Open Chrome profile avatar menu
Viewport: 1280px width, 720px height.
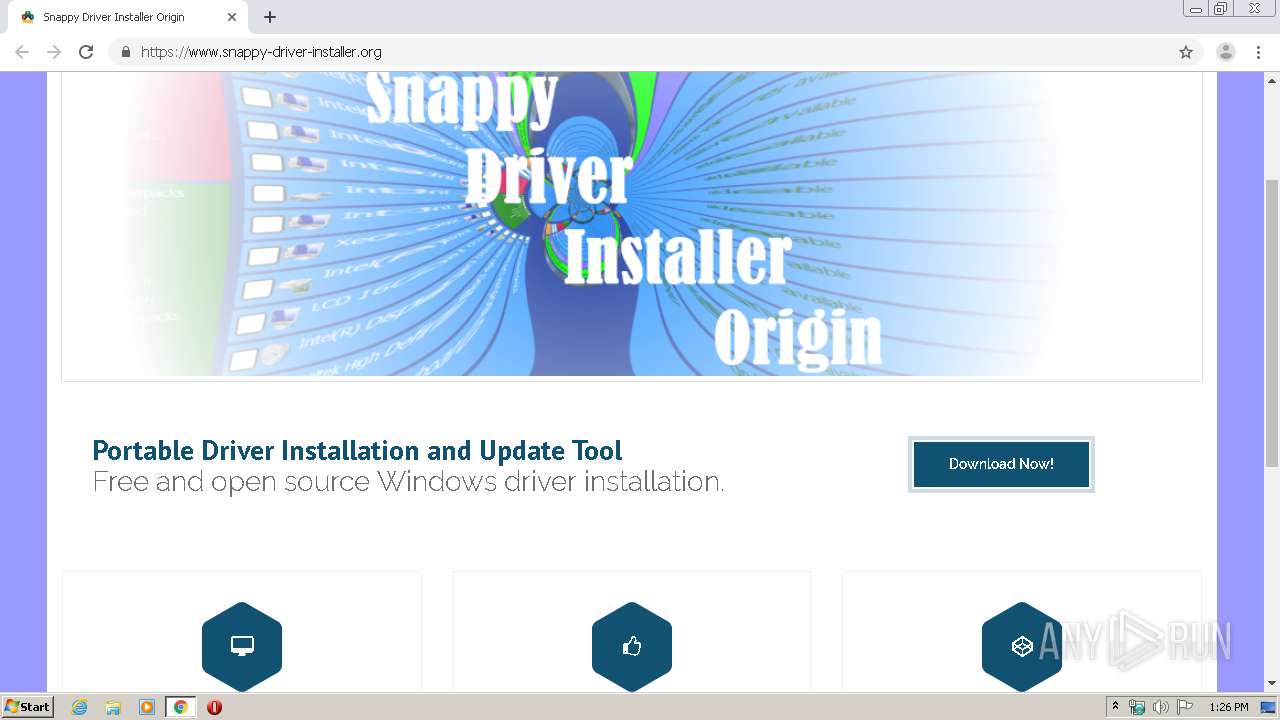pos(1226,52)
